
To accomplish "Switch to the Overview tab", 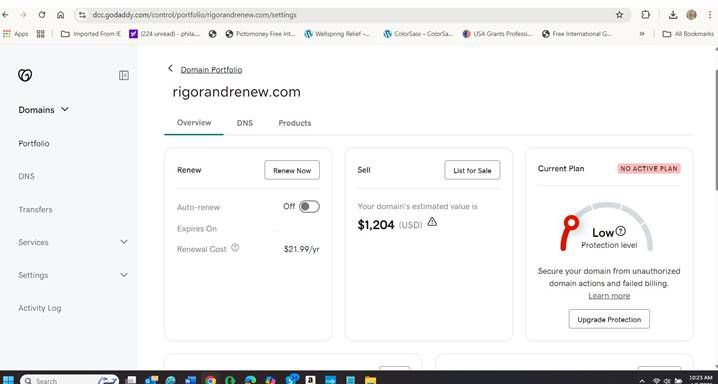I will [x=194, y=123].
